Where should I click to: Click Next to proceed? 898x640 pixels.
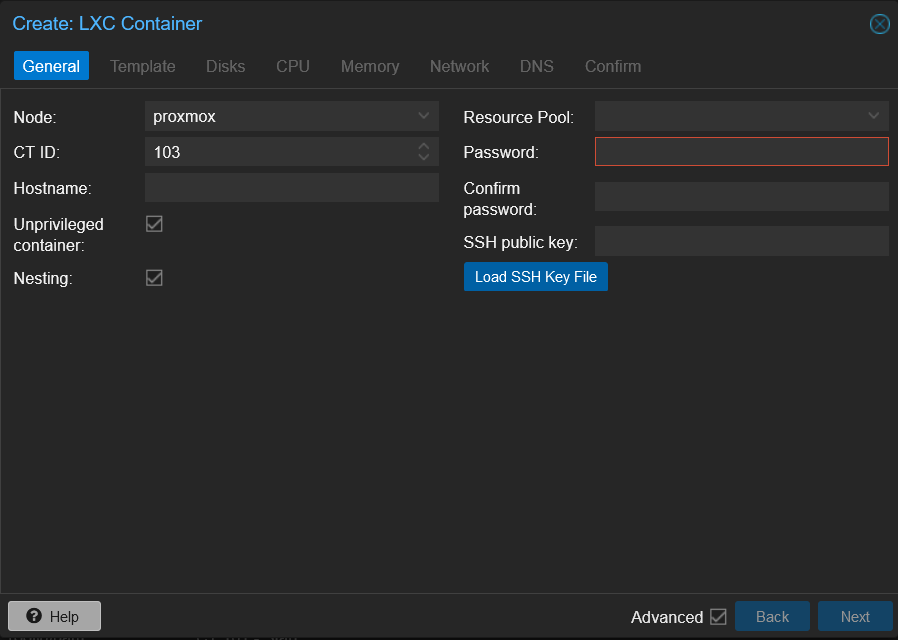coord(855,617)
